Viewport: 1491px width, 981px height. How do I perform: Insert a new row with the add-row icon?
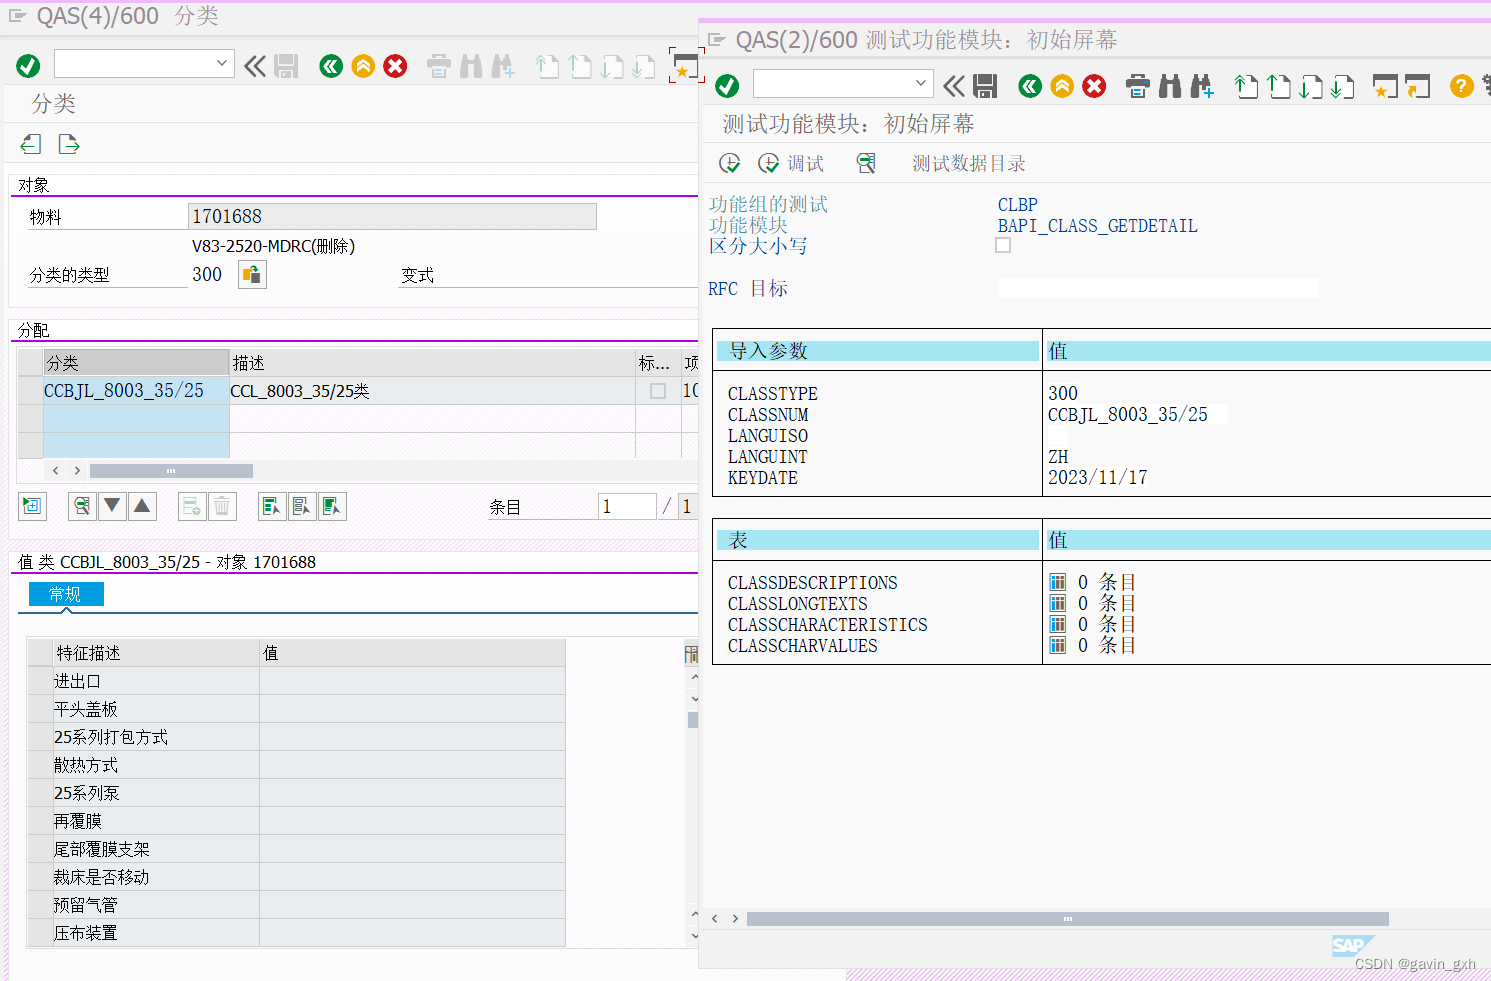click(191, 506)
